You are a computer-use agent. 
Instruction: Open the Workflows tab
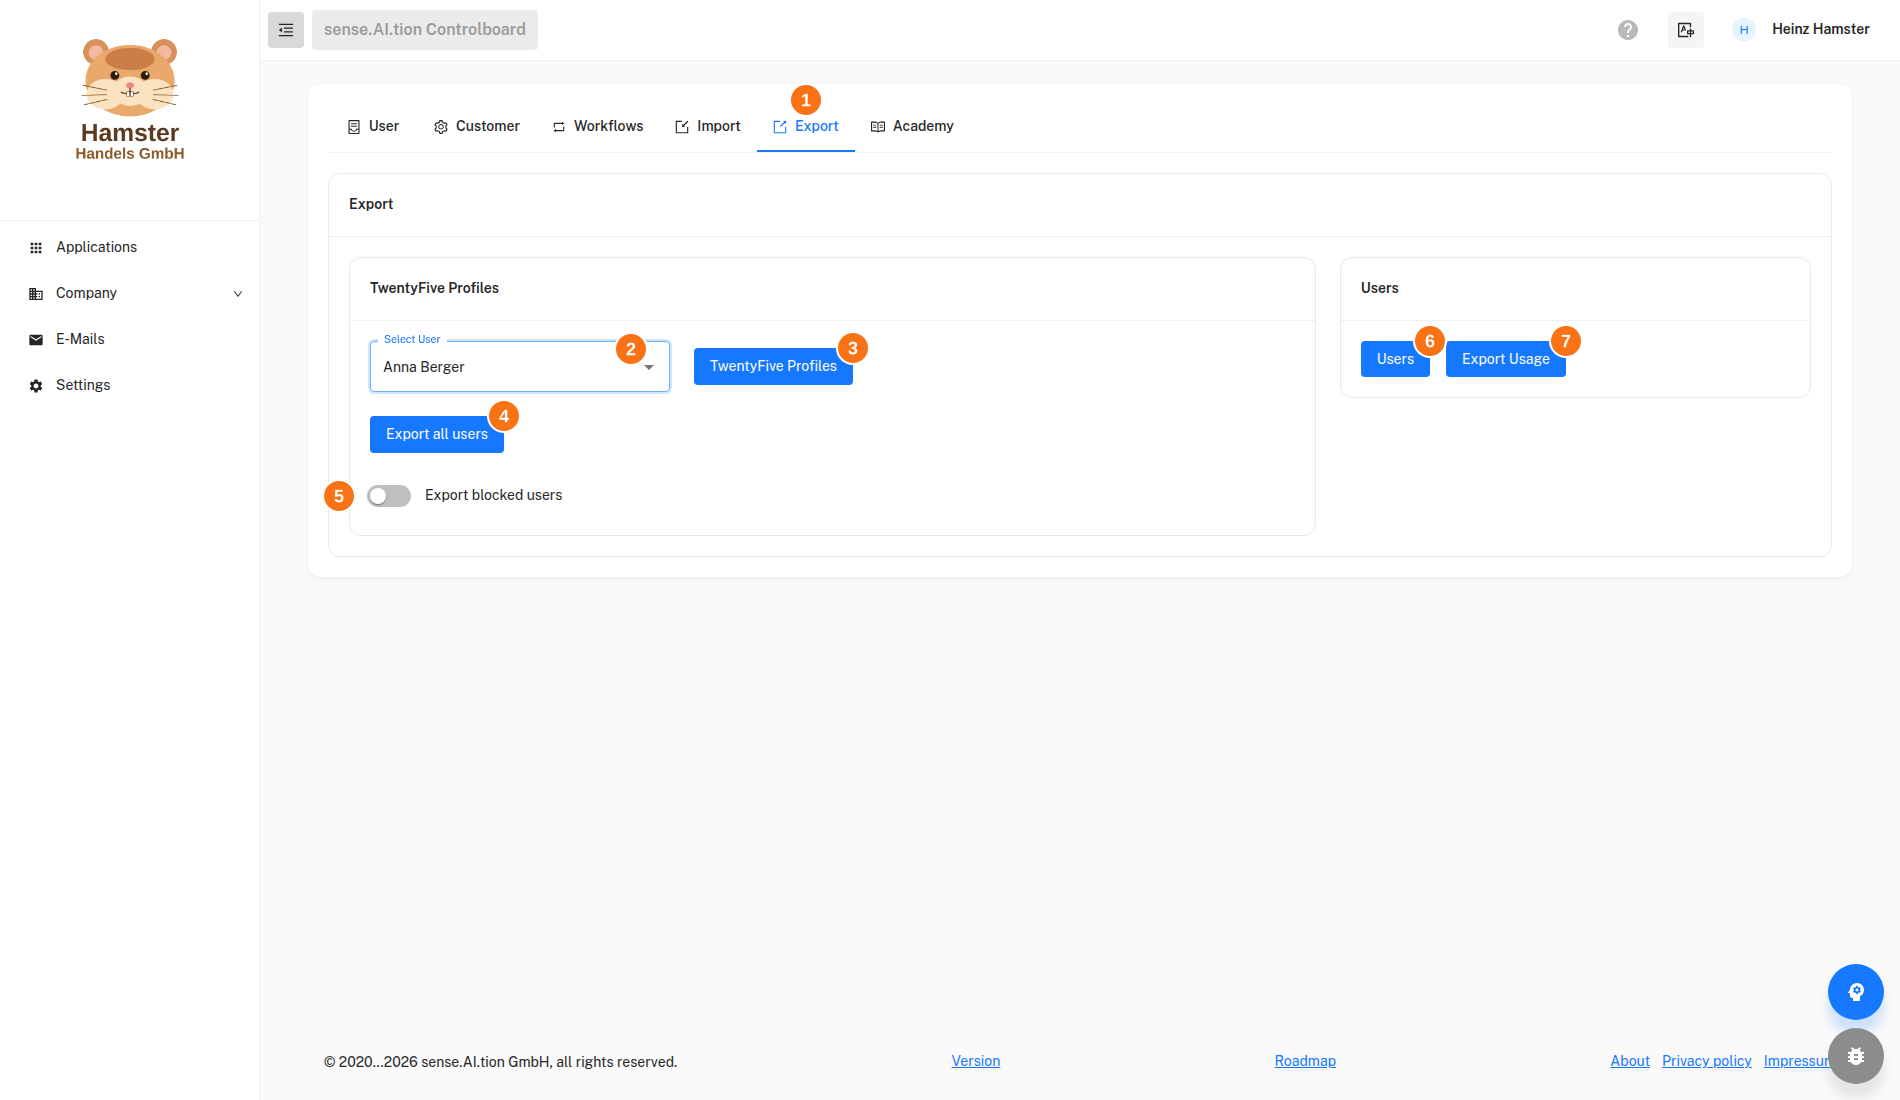click(598, 126)
